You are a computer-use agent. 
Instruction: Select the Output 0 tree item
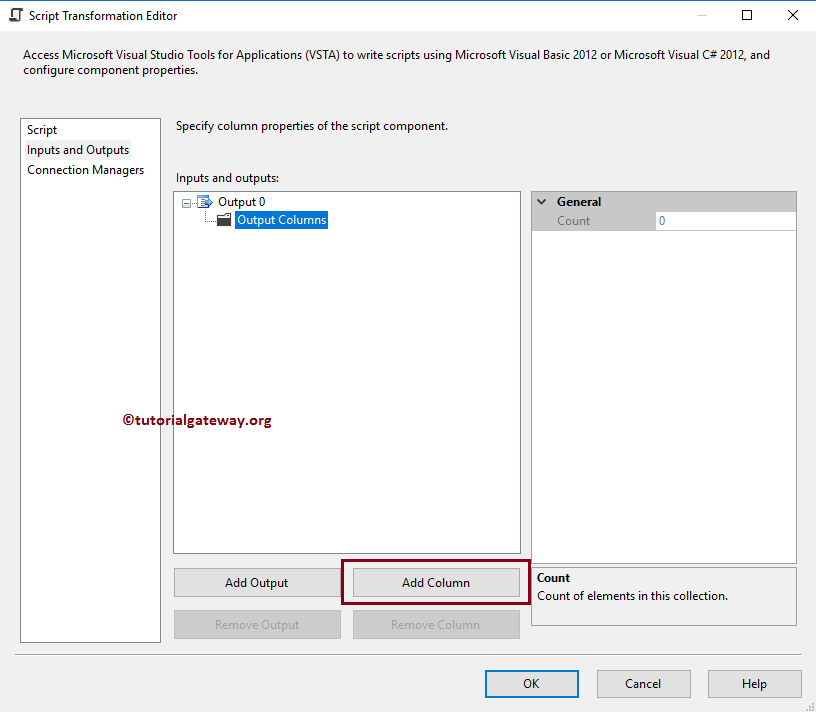[x=241, y=201]
